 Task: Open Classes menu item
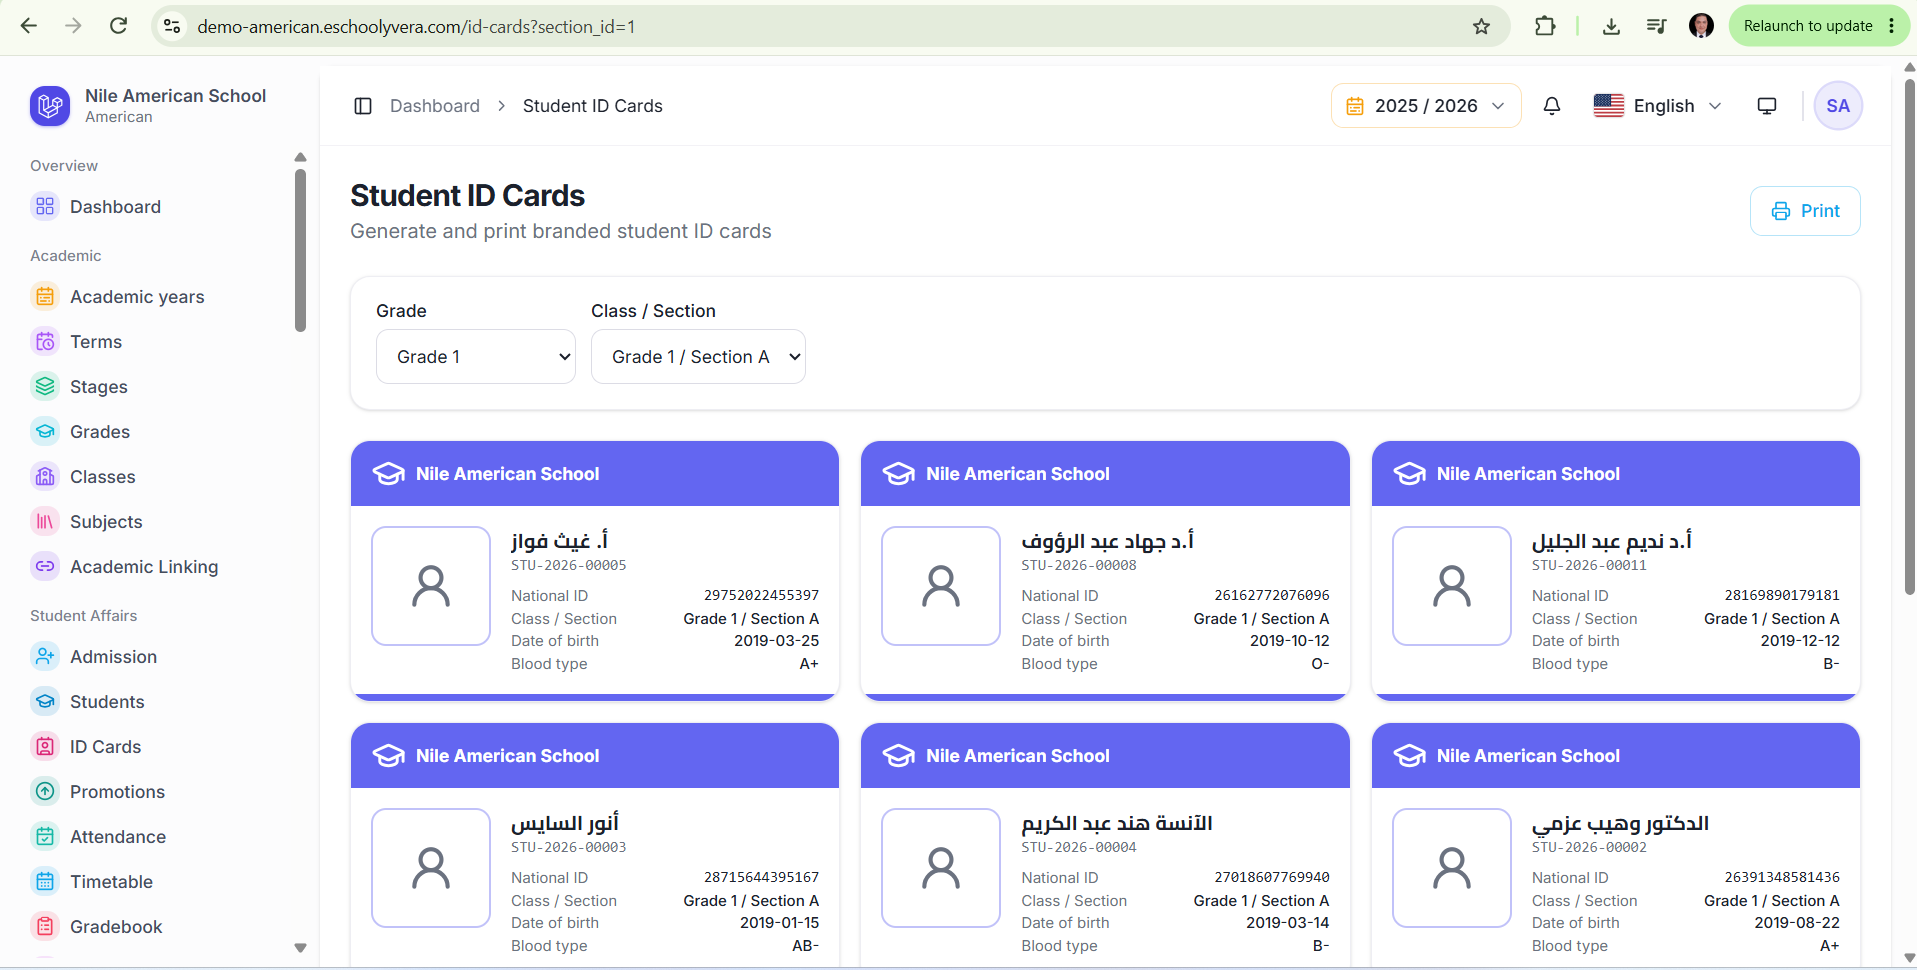click(x=103, y=477)
